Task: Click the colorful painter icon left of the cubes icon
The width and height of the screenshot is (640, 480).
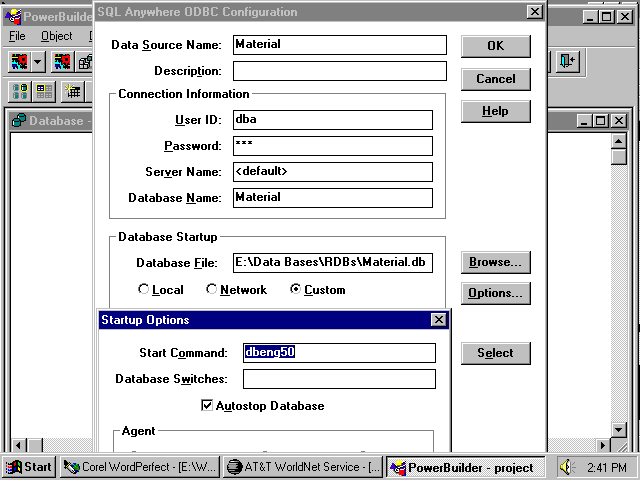Action: [62, 62]
